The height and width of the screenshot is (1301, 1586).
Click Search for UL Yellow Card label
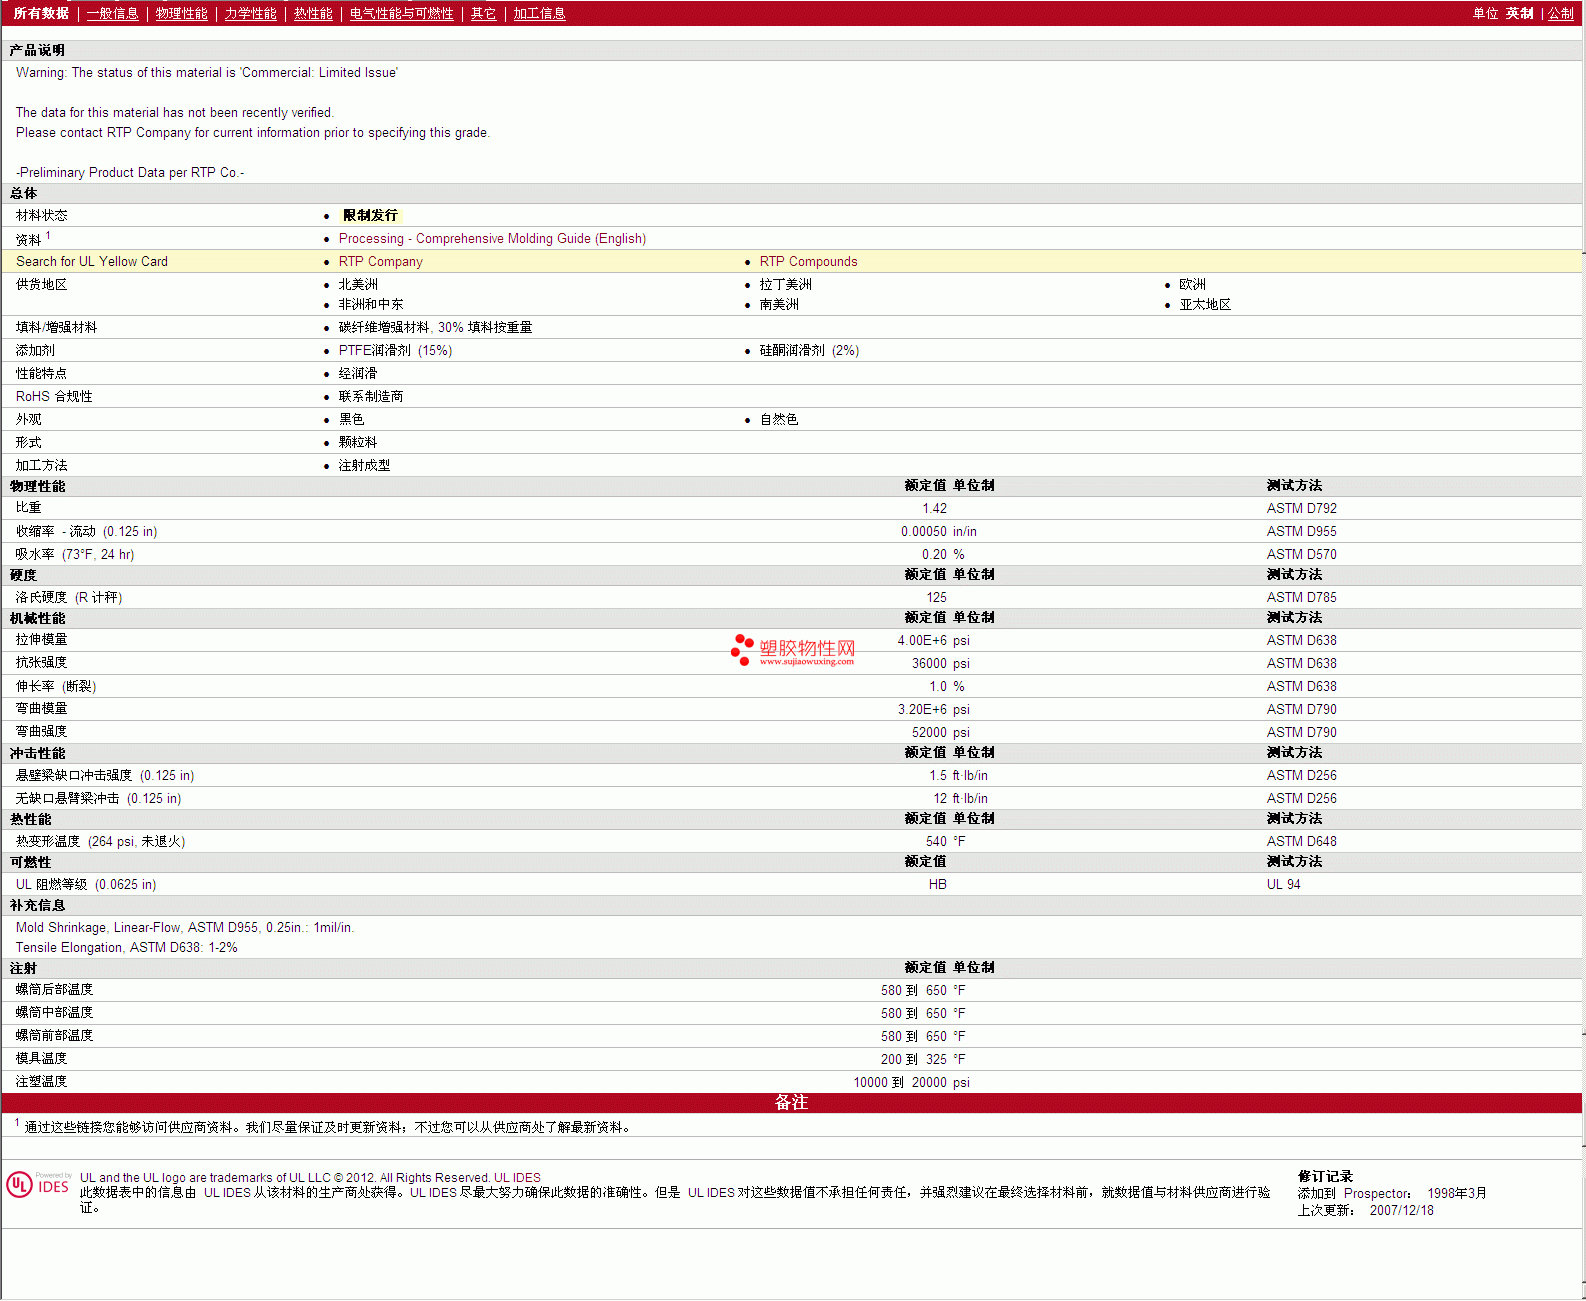(x=92, y=262)
